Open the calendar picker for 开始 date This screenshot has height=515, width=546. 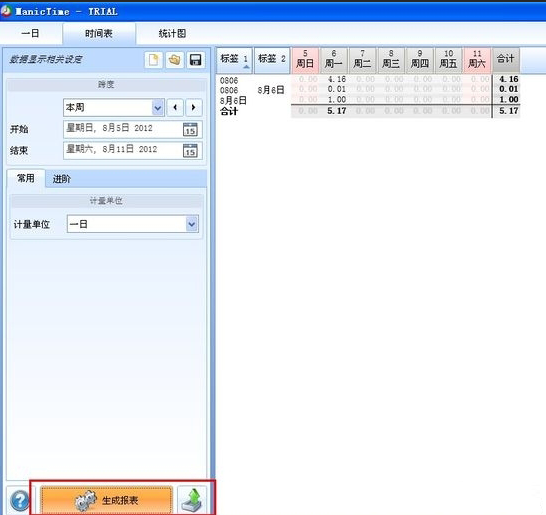click(190, 130)
